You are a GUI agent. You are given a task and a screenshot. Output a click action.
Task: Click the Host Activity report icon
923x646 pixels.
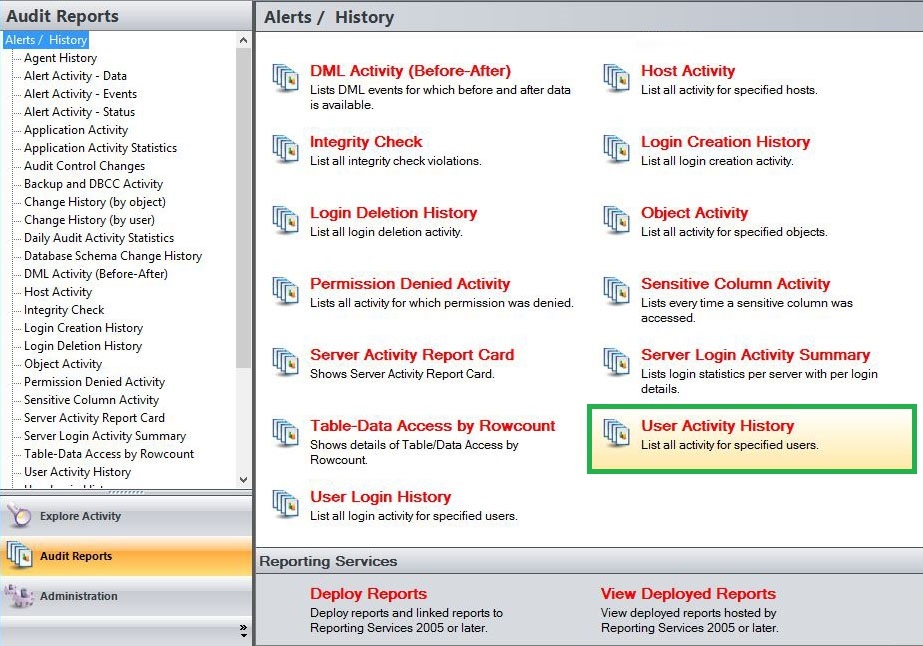tap(616, 77)
